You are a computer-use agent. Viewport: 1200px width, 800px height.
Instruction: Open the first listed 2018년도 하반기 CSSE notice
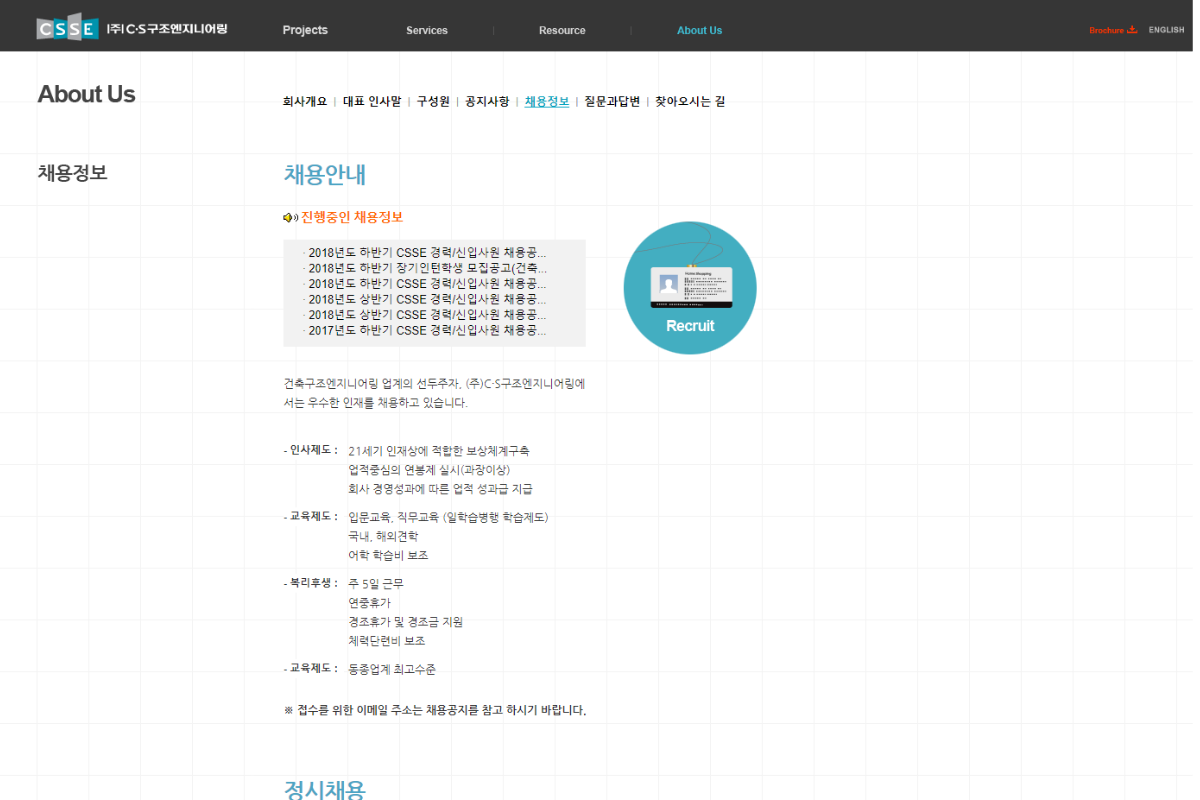(x=427, y=252)
